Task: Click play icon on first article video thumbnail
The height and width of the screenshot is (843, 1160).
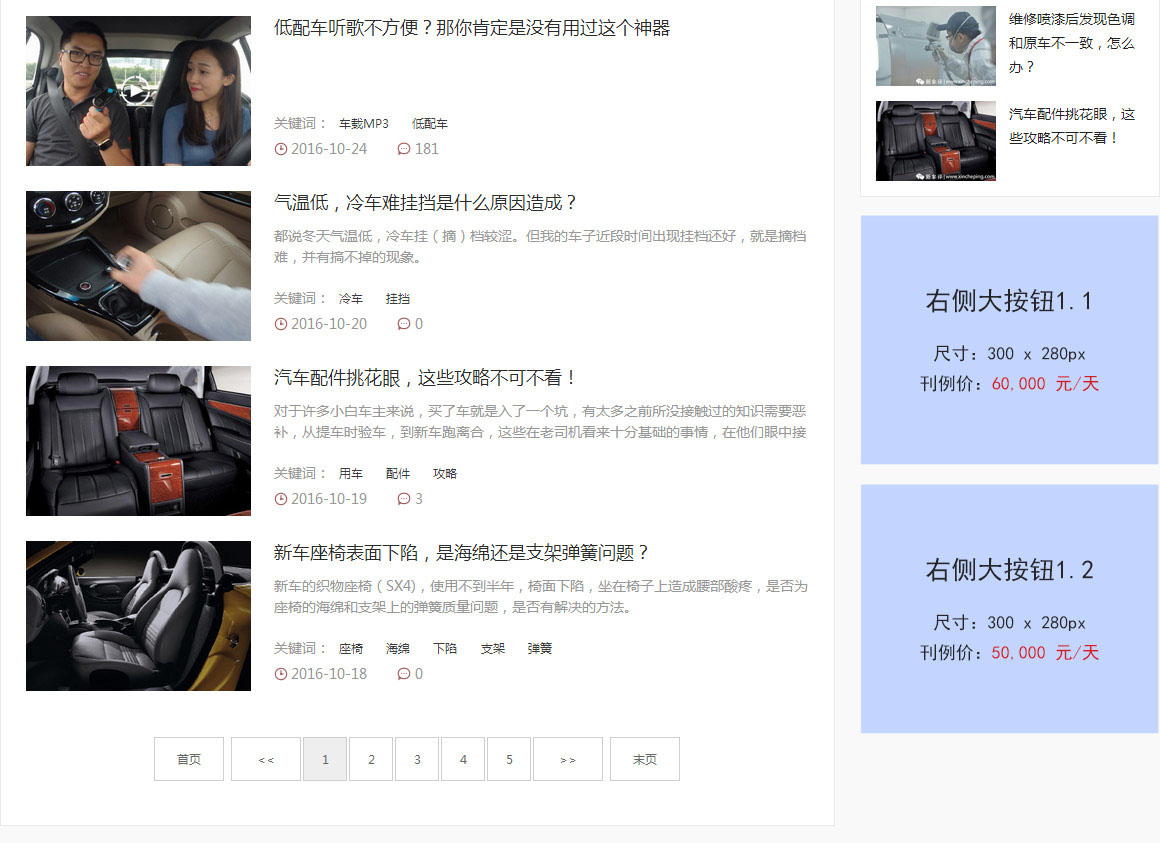Action: 135,91
